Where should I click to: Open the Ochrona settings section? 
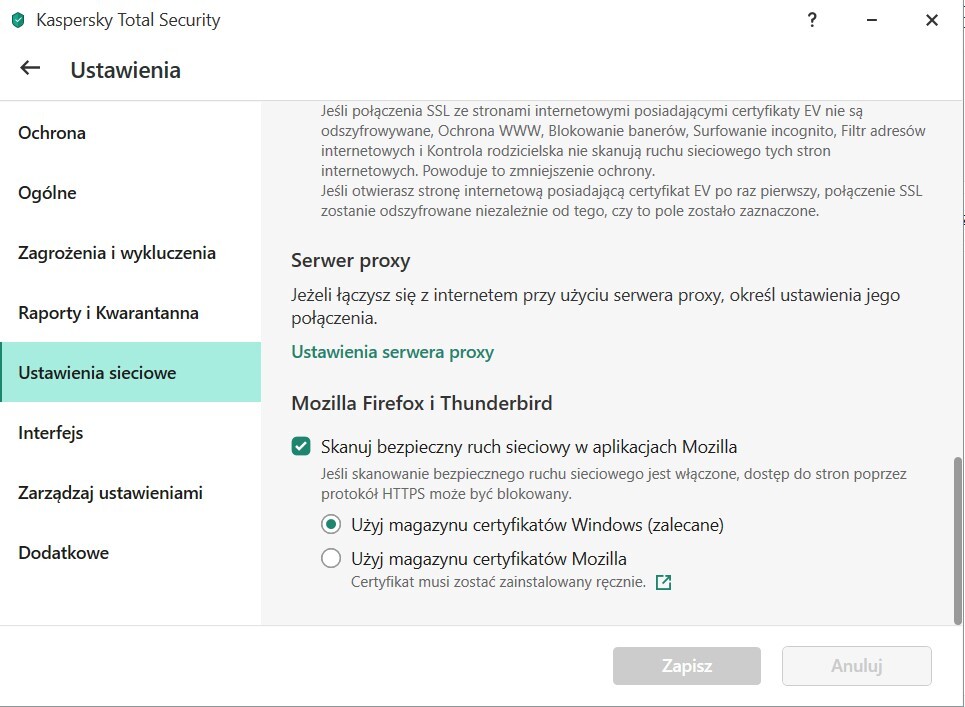[x=52, y=133]
